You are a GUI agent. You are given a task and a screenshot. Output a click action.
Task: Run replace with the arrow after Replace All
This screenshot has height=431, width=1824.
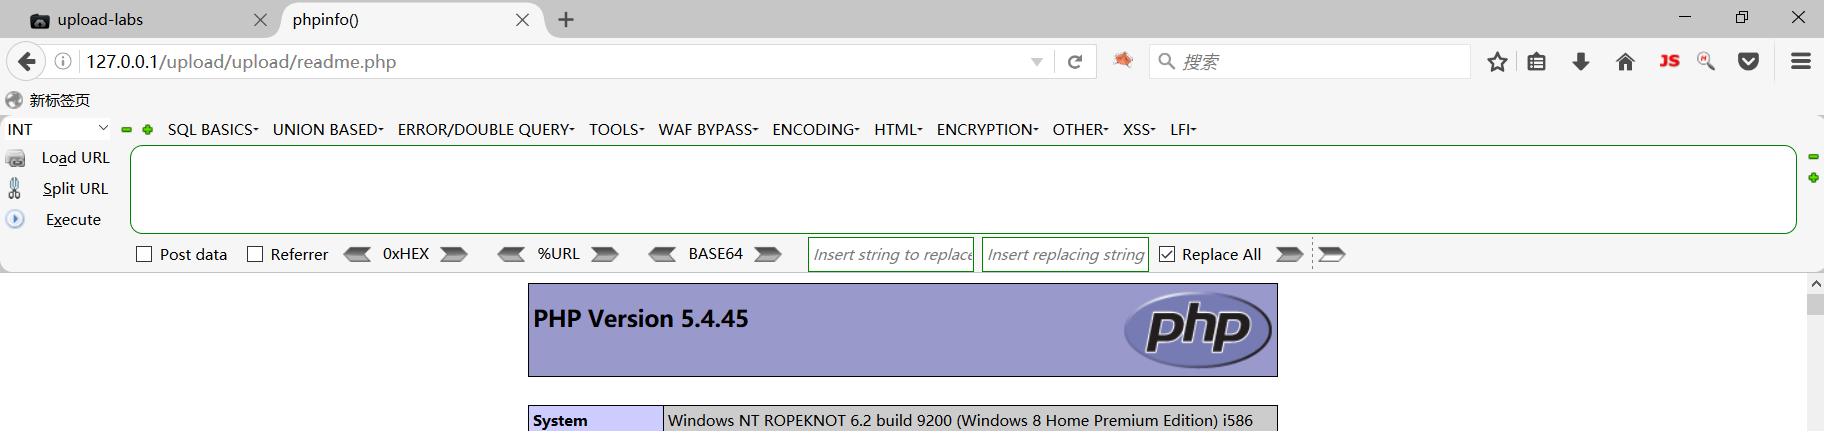click(x=1290, y=254)
